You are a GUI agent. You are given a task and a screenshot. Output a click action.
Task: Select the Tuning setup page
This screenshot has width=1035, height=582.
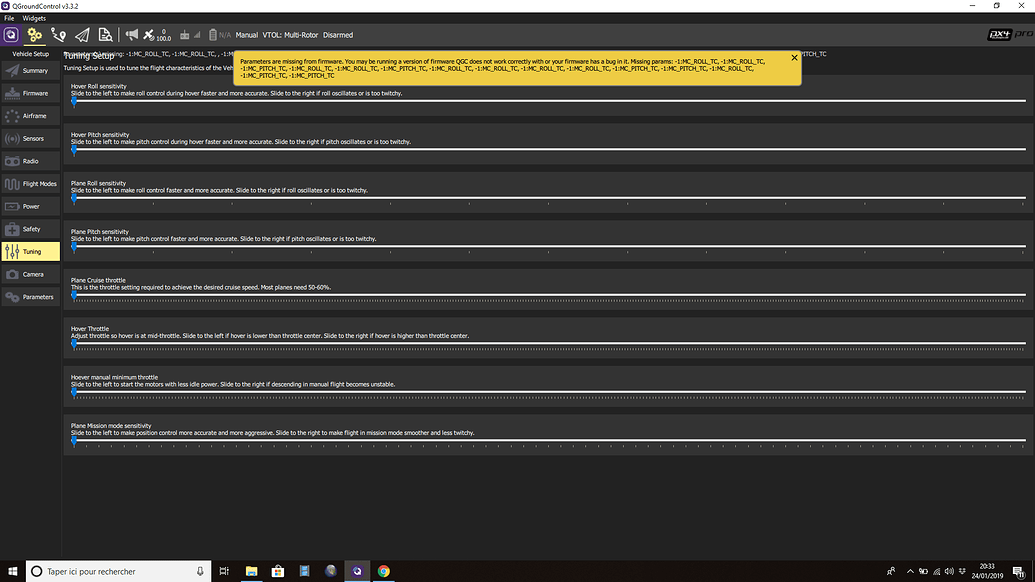[30, 251]
